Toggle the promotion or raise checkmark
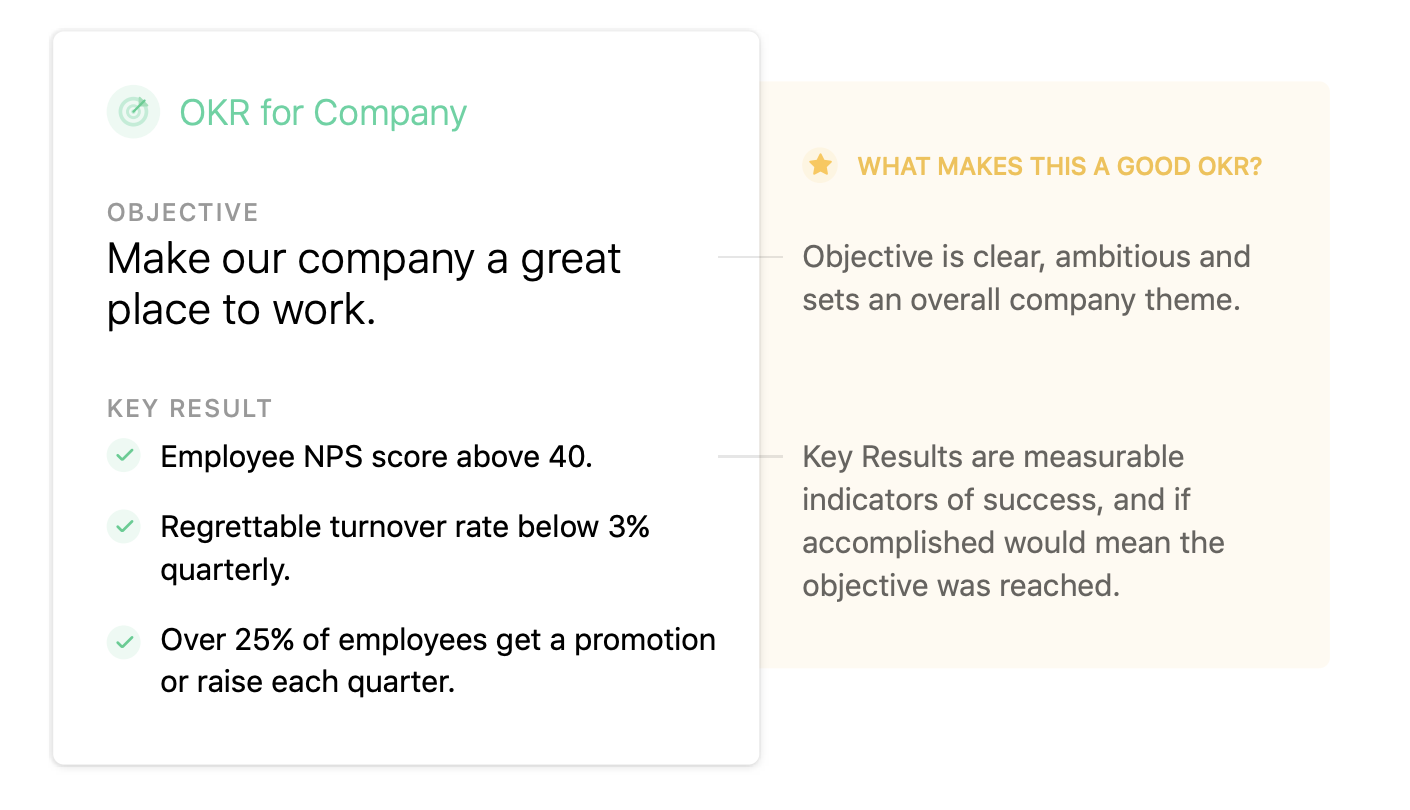The image size is (1410, 810). 124,640
